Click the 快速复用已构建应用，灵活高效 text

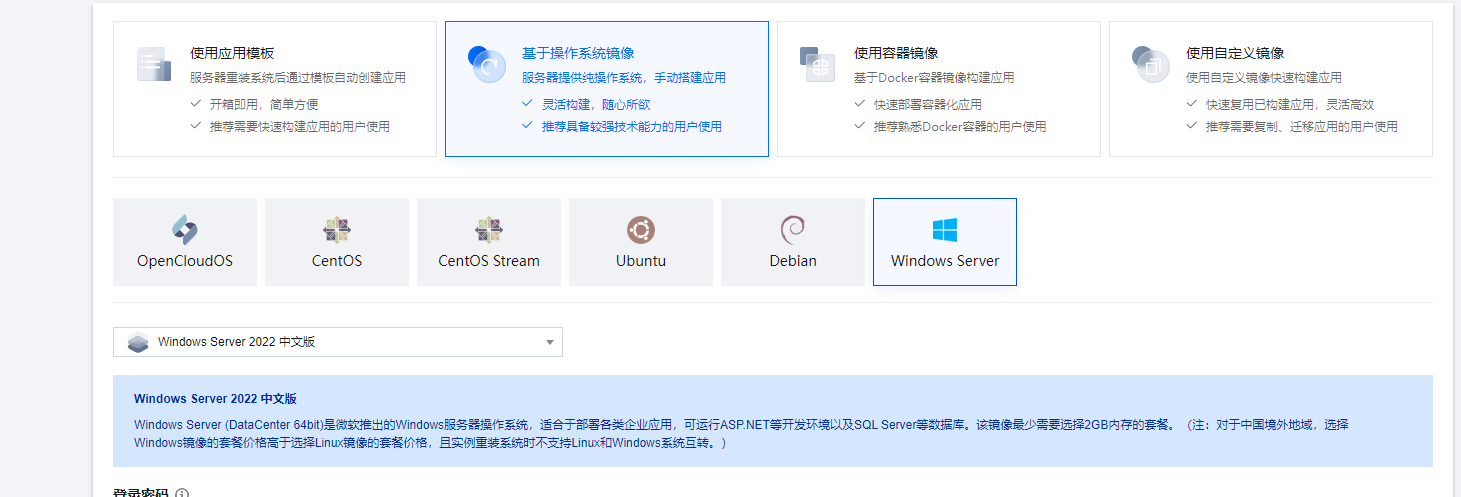(1290, 104)
